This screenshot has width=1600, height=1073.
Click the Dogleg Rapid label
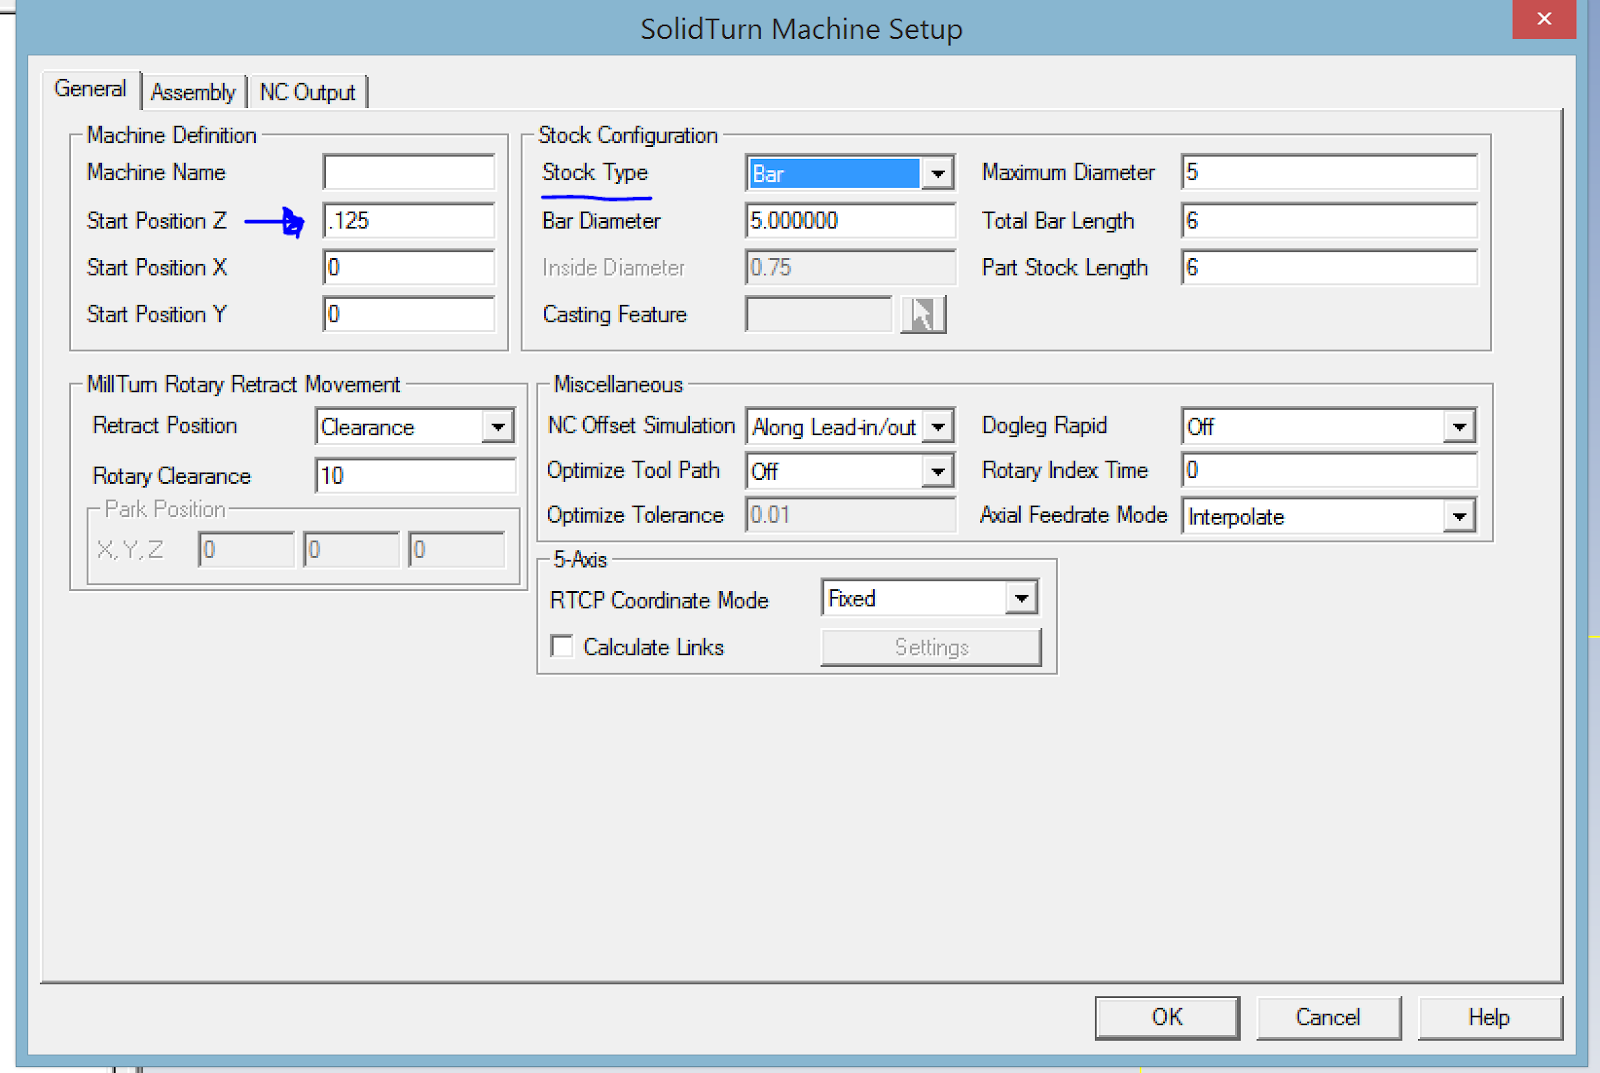(1044, 426)
